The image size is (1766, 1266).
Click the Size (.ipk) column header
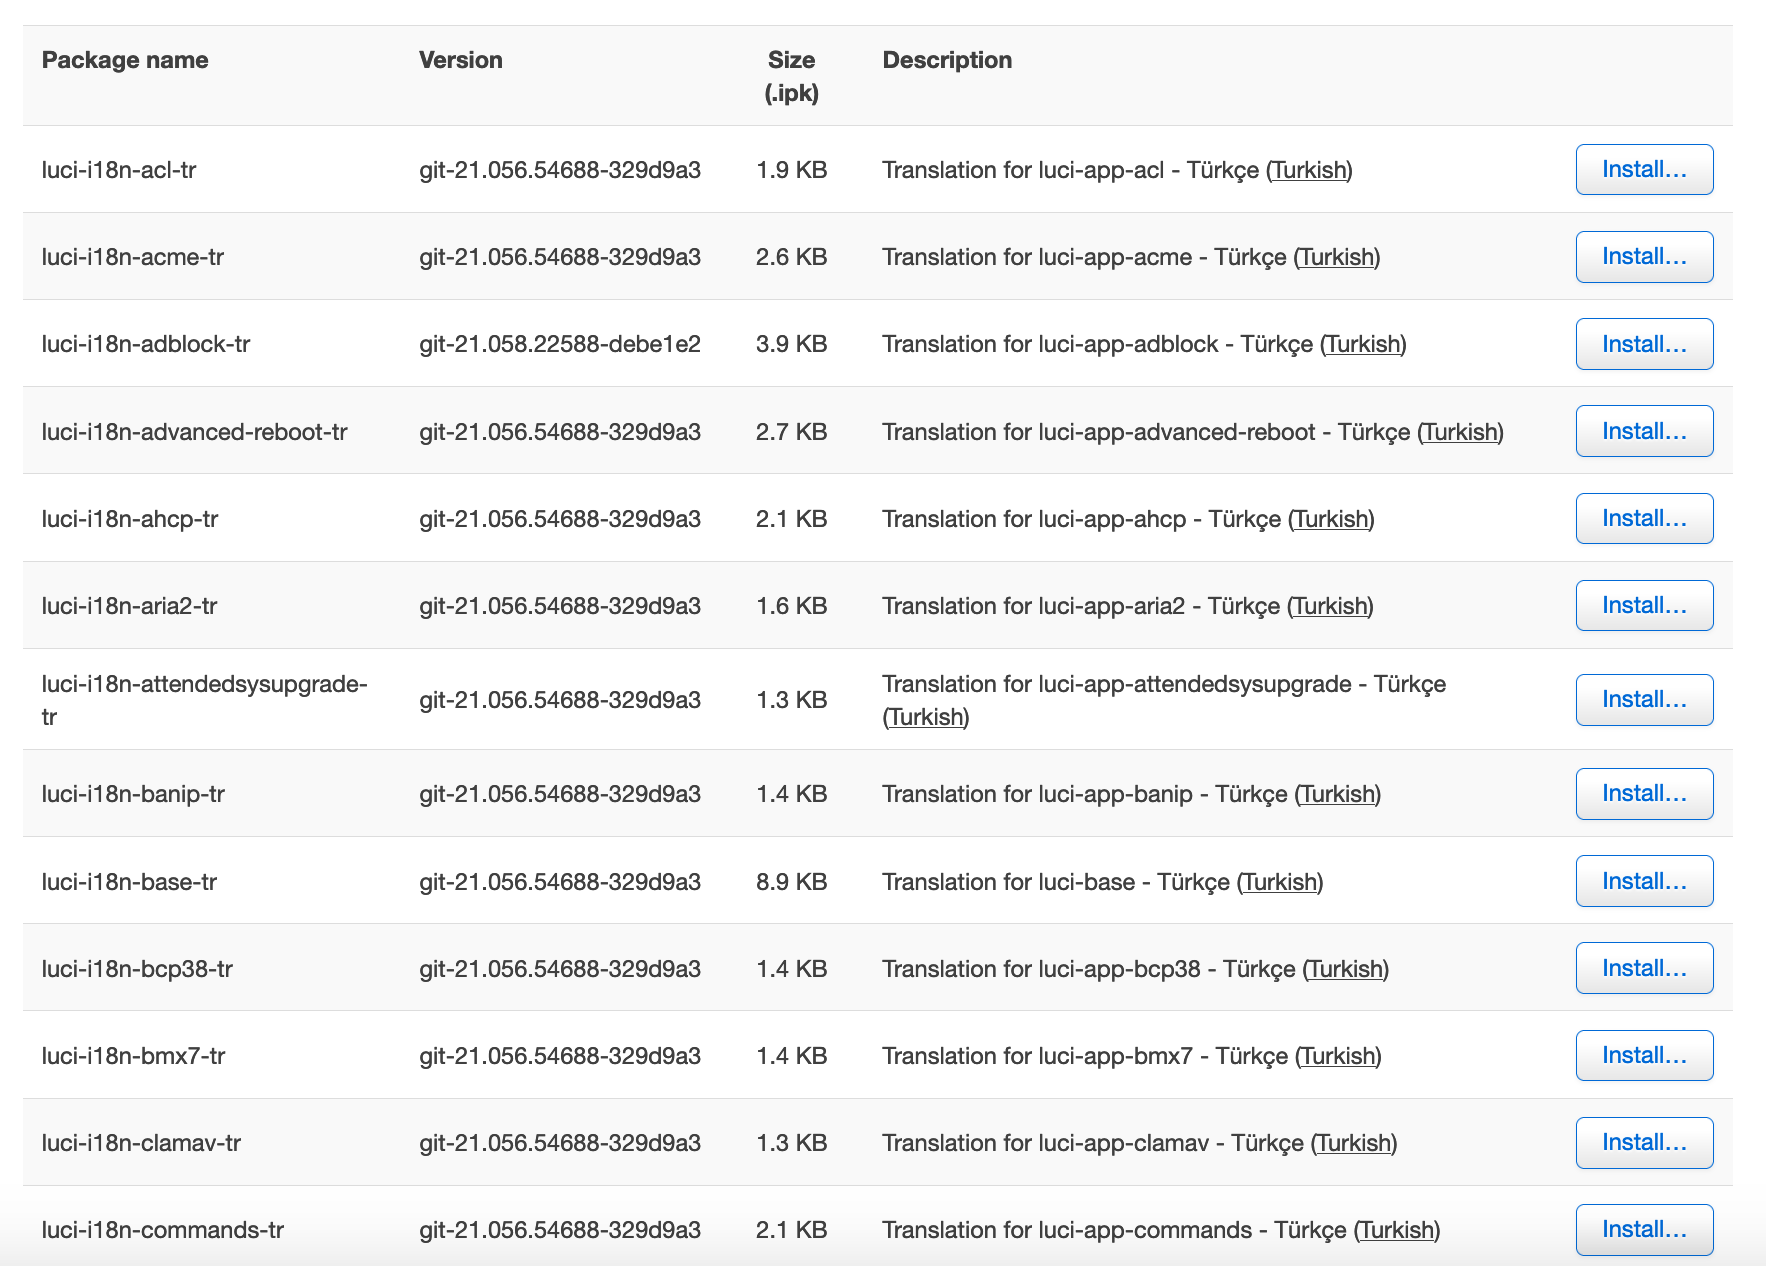click(791, 76)
